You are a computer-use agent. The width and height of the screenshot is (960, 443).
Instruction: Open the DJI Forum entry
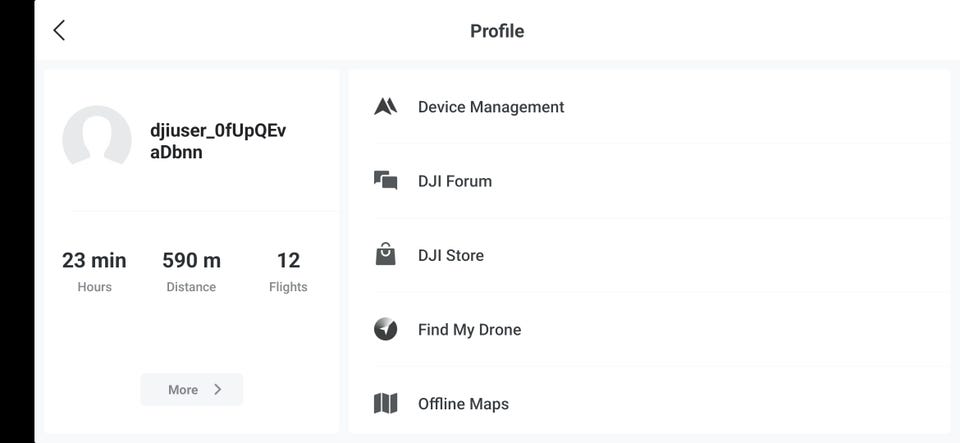tap(455, 181)
